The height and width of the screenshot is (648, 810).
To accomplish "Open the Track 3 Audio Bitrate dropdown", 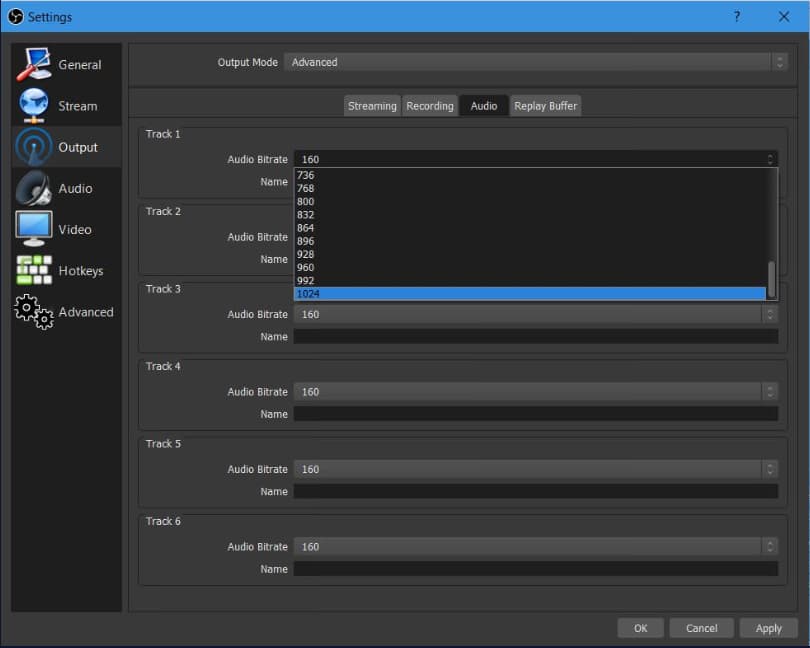I will point(536,314).
